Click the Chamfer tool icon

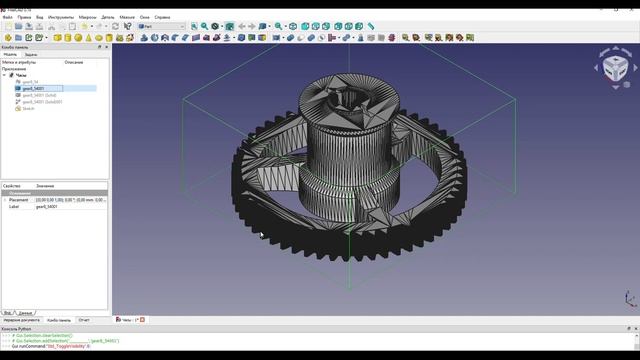[185, 38]
